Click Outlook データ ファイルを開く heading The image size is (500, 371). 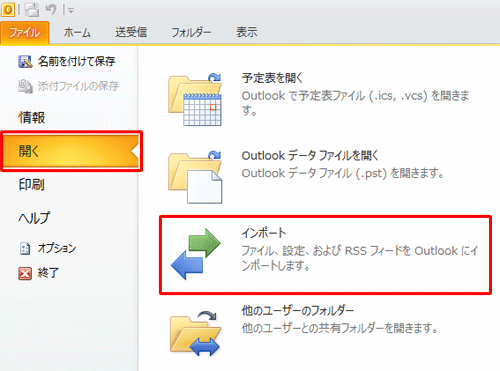(310, 156)
